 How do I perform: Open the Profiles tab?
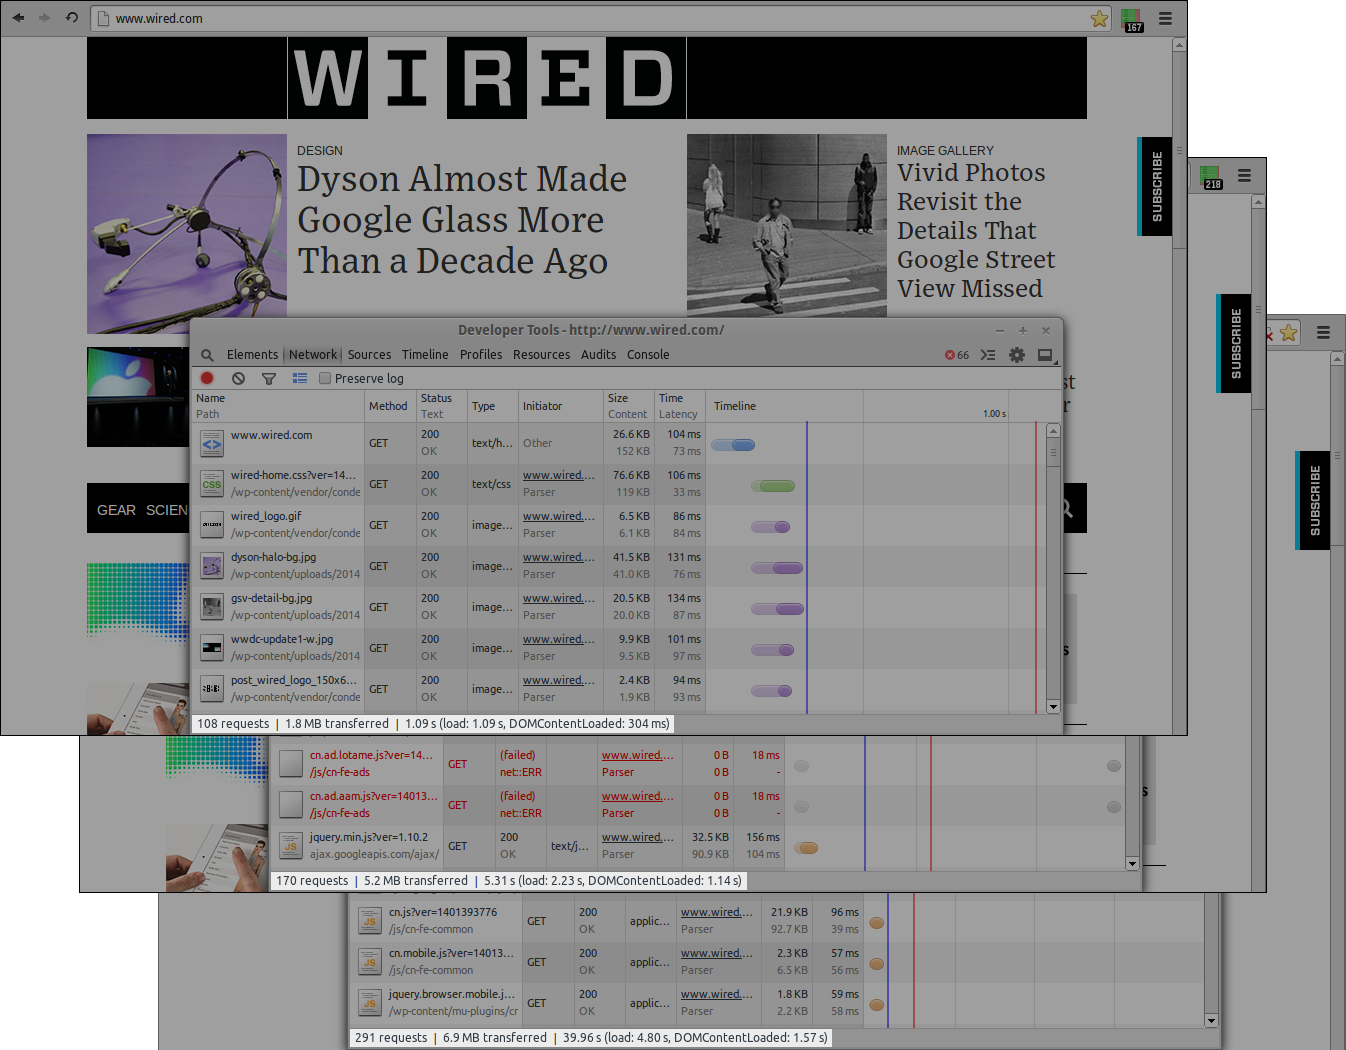coord(481,355)
